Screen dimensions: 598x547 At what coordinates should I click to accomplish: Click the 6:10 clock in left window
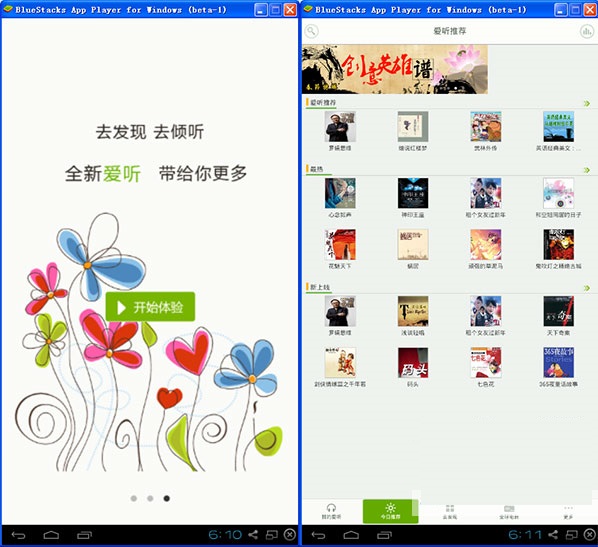[225, 535]
